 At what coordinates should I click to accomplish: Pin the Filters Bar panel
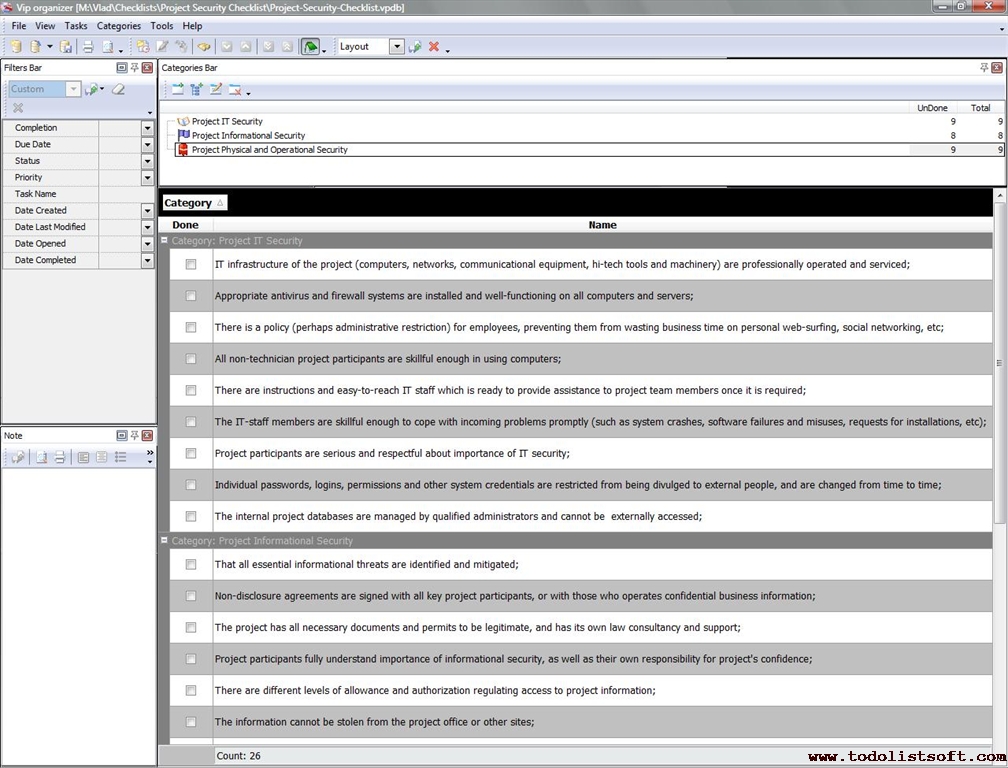pyautogui.click(x=135, y=68)
